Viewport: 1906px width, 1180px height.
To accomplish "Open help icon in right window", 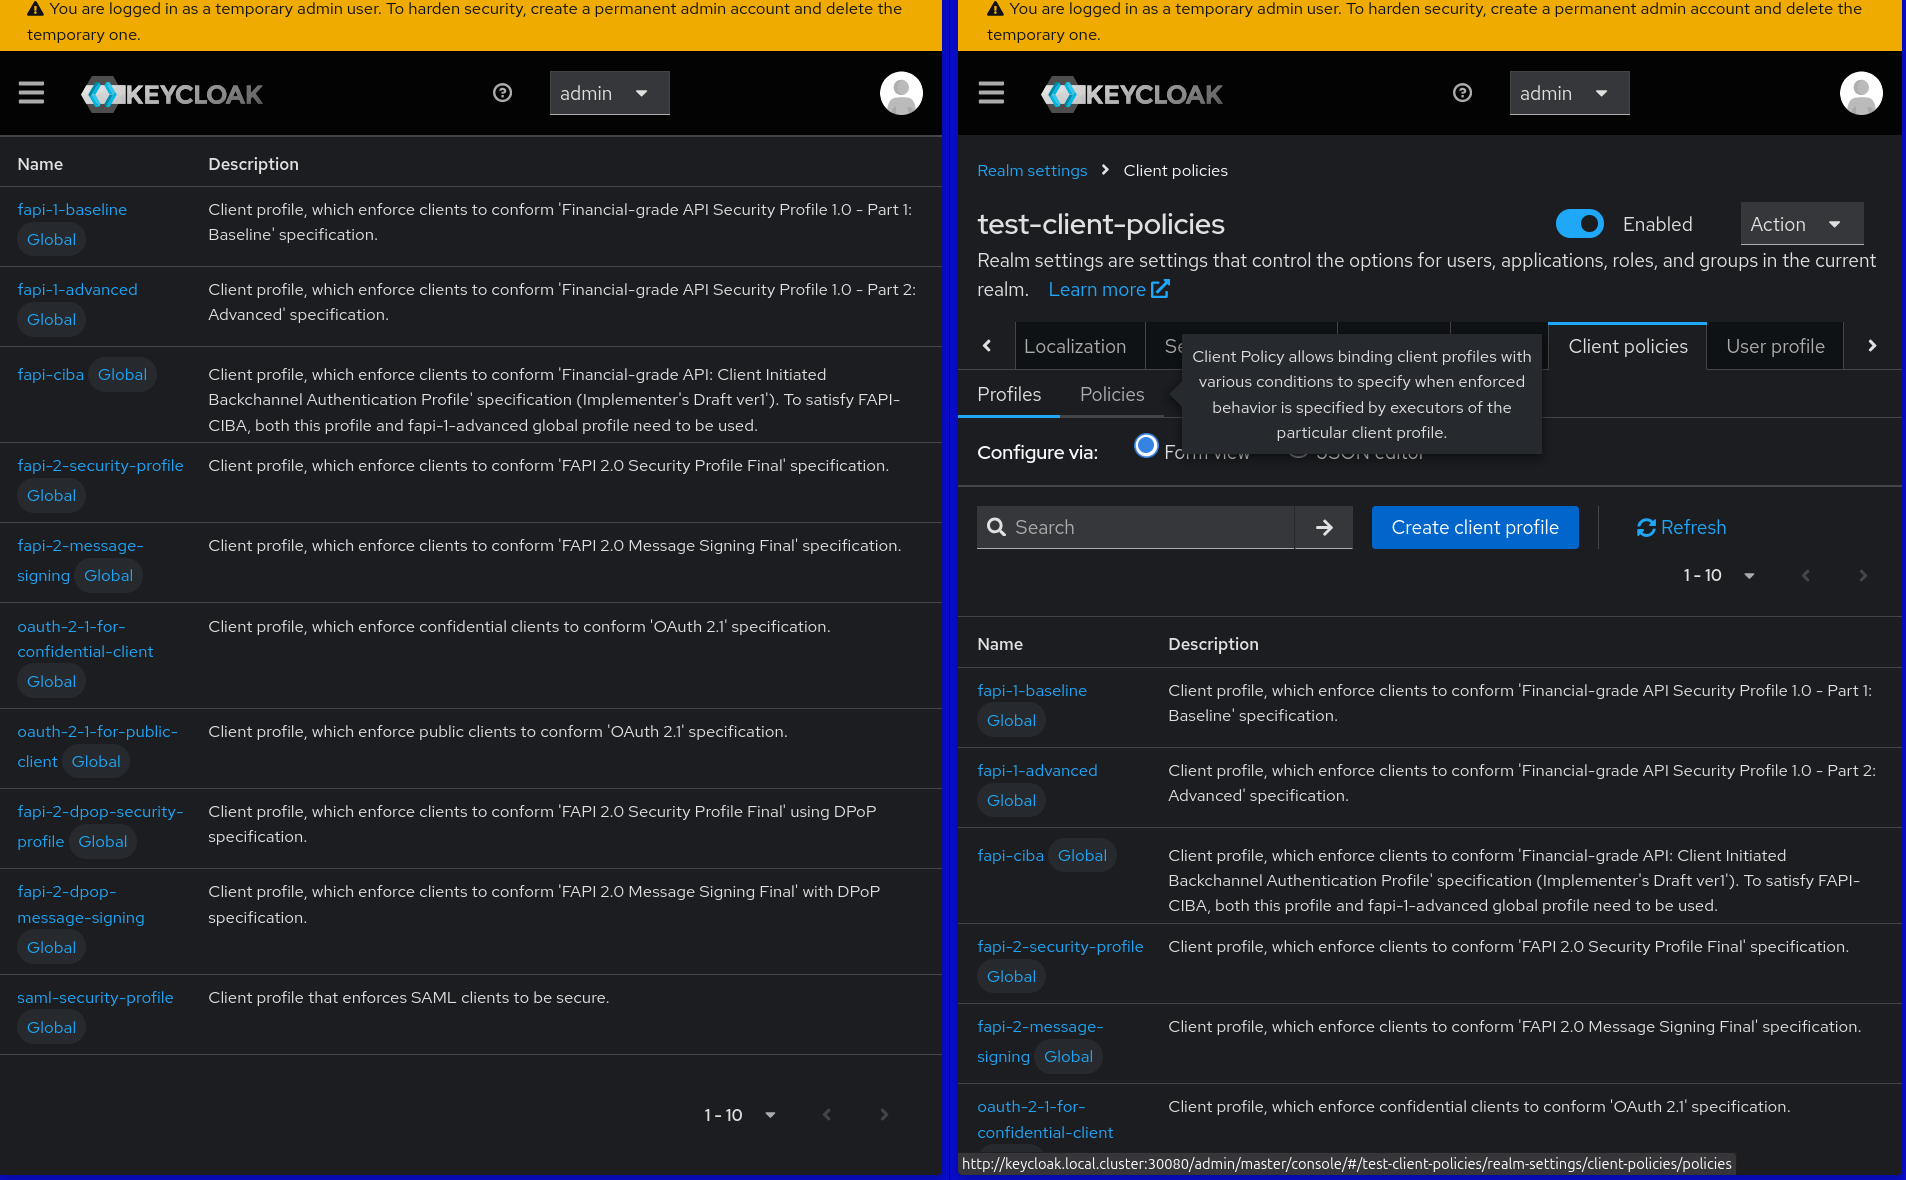I will pyautogui.click(x=1463, y=93).
